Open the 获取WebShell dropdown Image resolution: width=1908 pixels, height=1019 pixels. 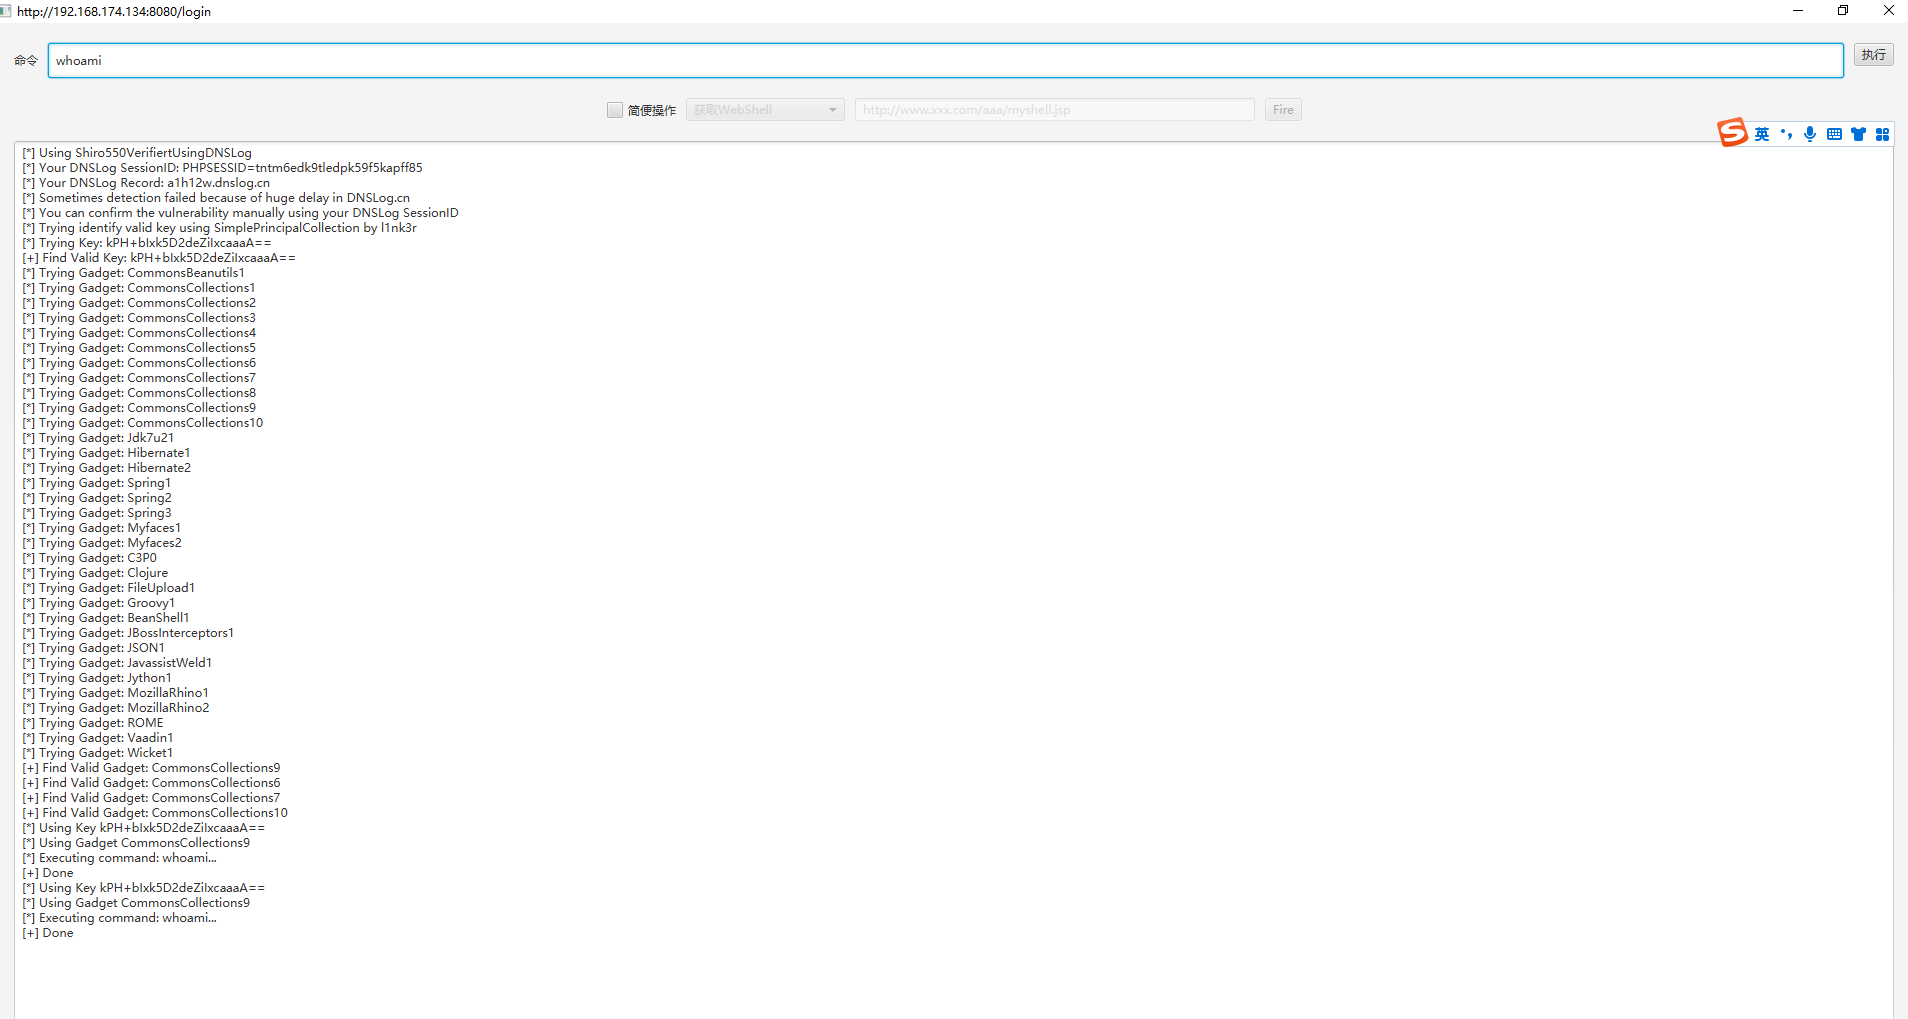pos(765,110)
